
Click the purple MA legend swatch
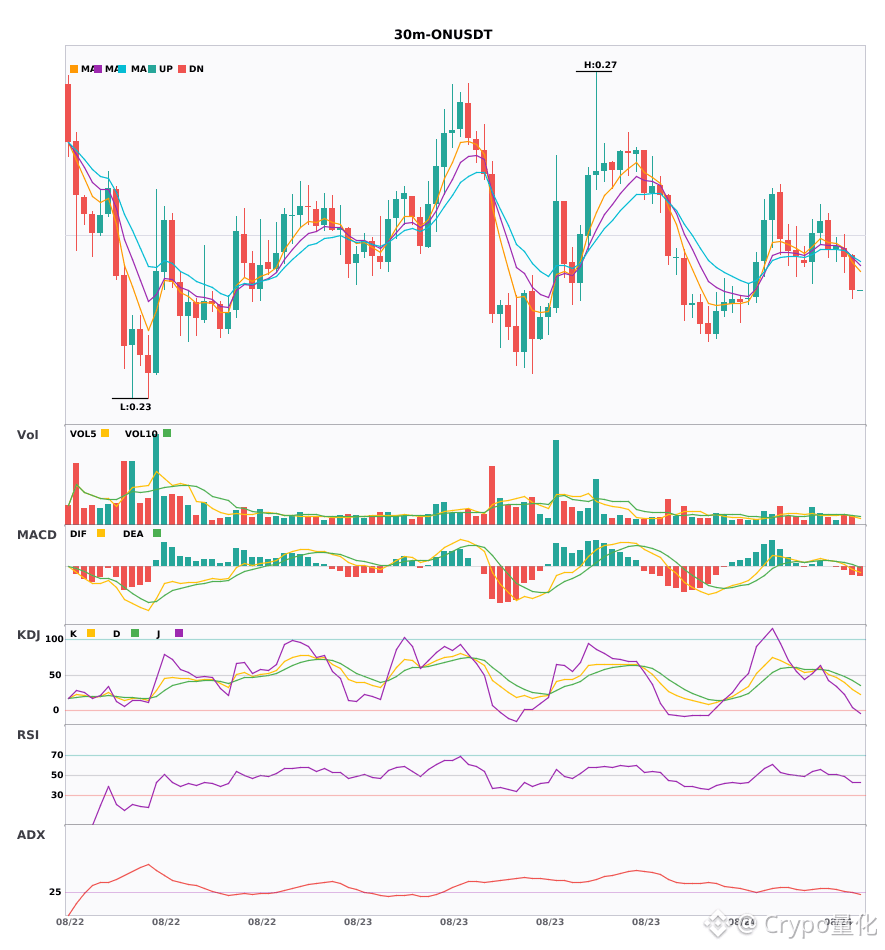coord(98,69)
